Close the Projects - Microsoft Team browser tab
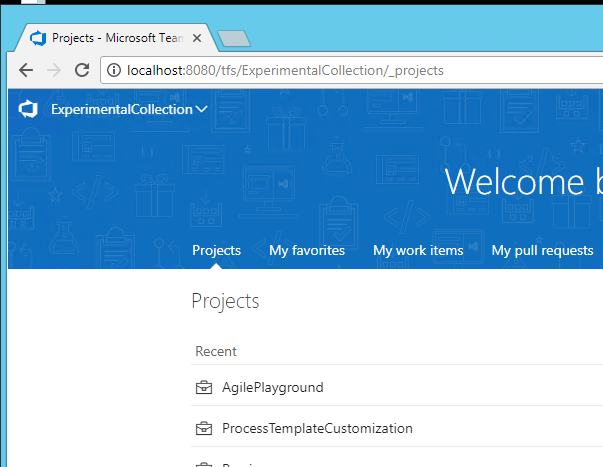The image size is (603, 467). [197, 38]
